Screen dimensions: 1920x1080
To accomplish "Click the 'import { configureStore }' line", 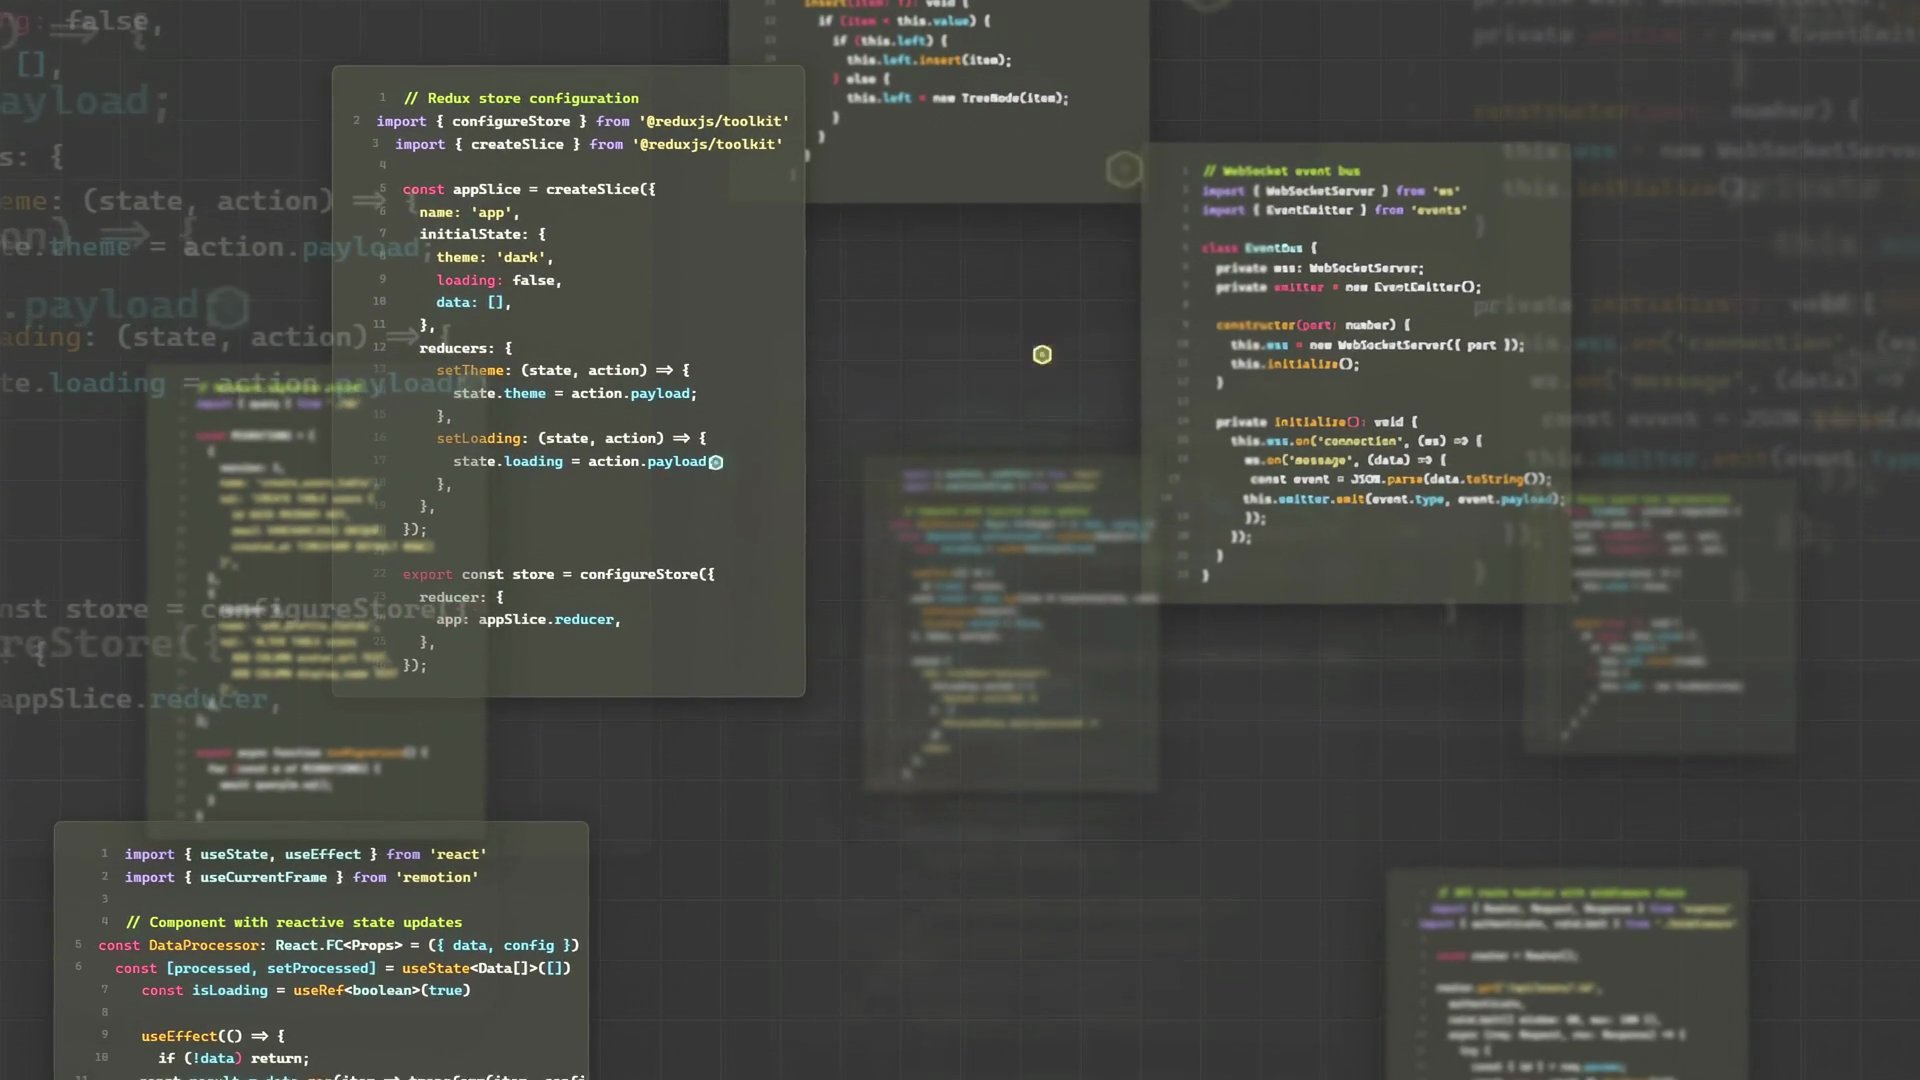I will click(583, 121).
